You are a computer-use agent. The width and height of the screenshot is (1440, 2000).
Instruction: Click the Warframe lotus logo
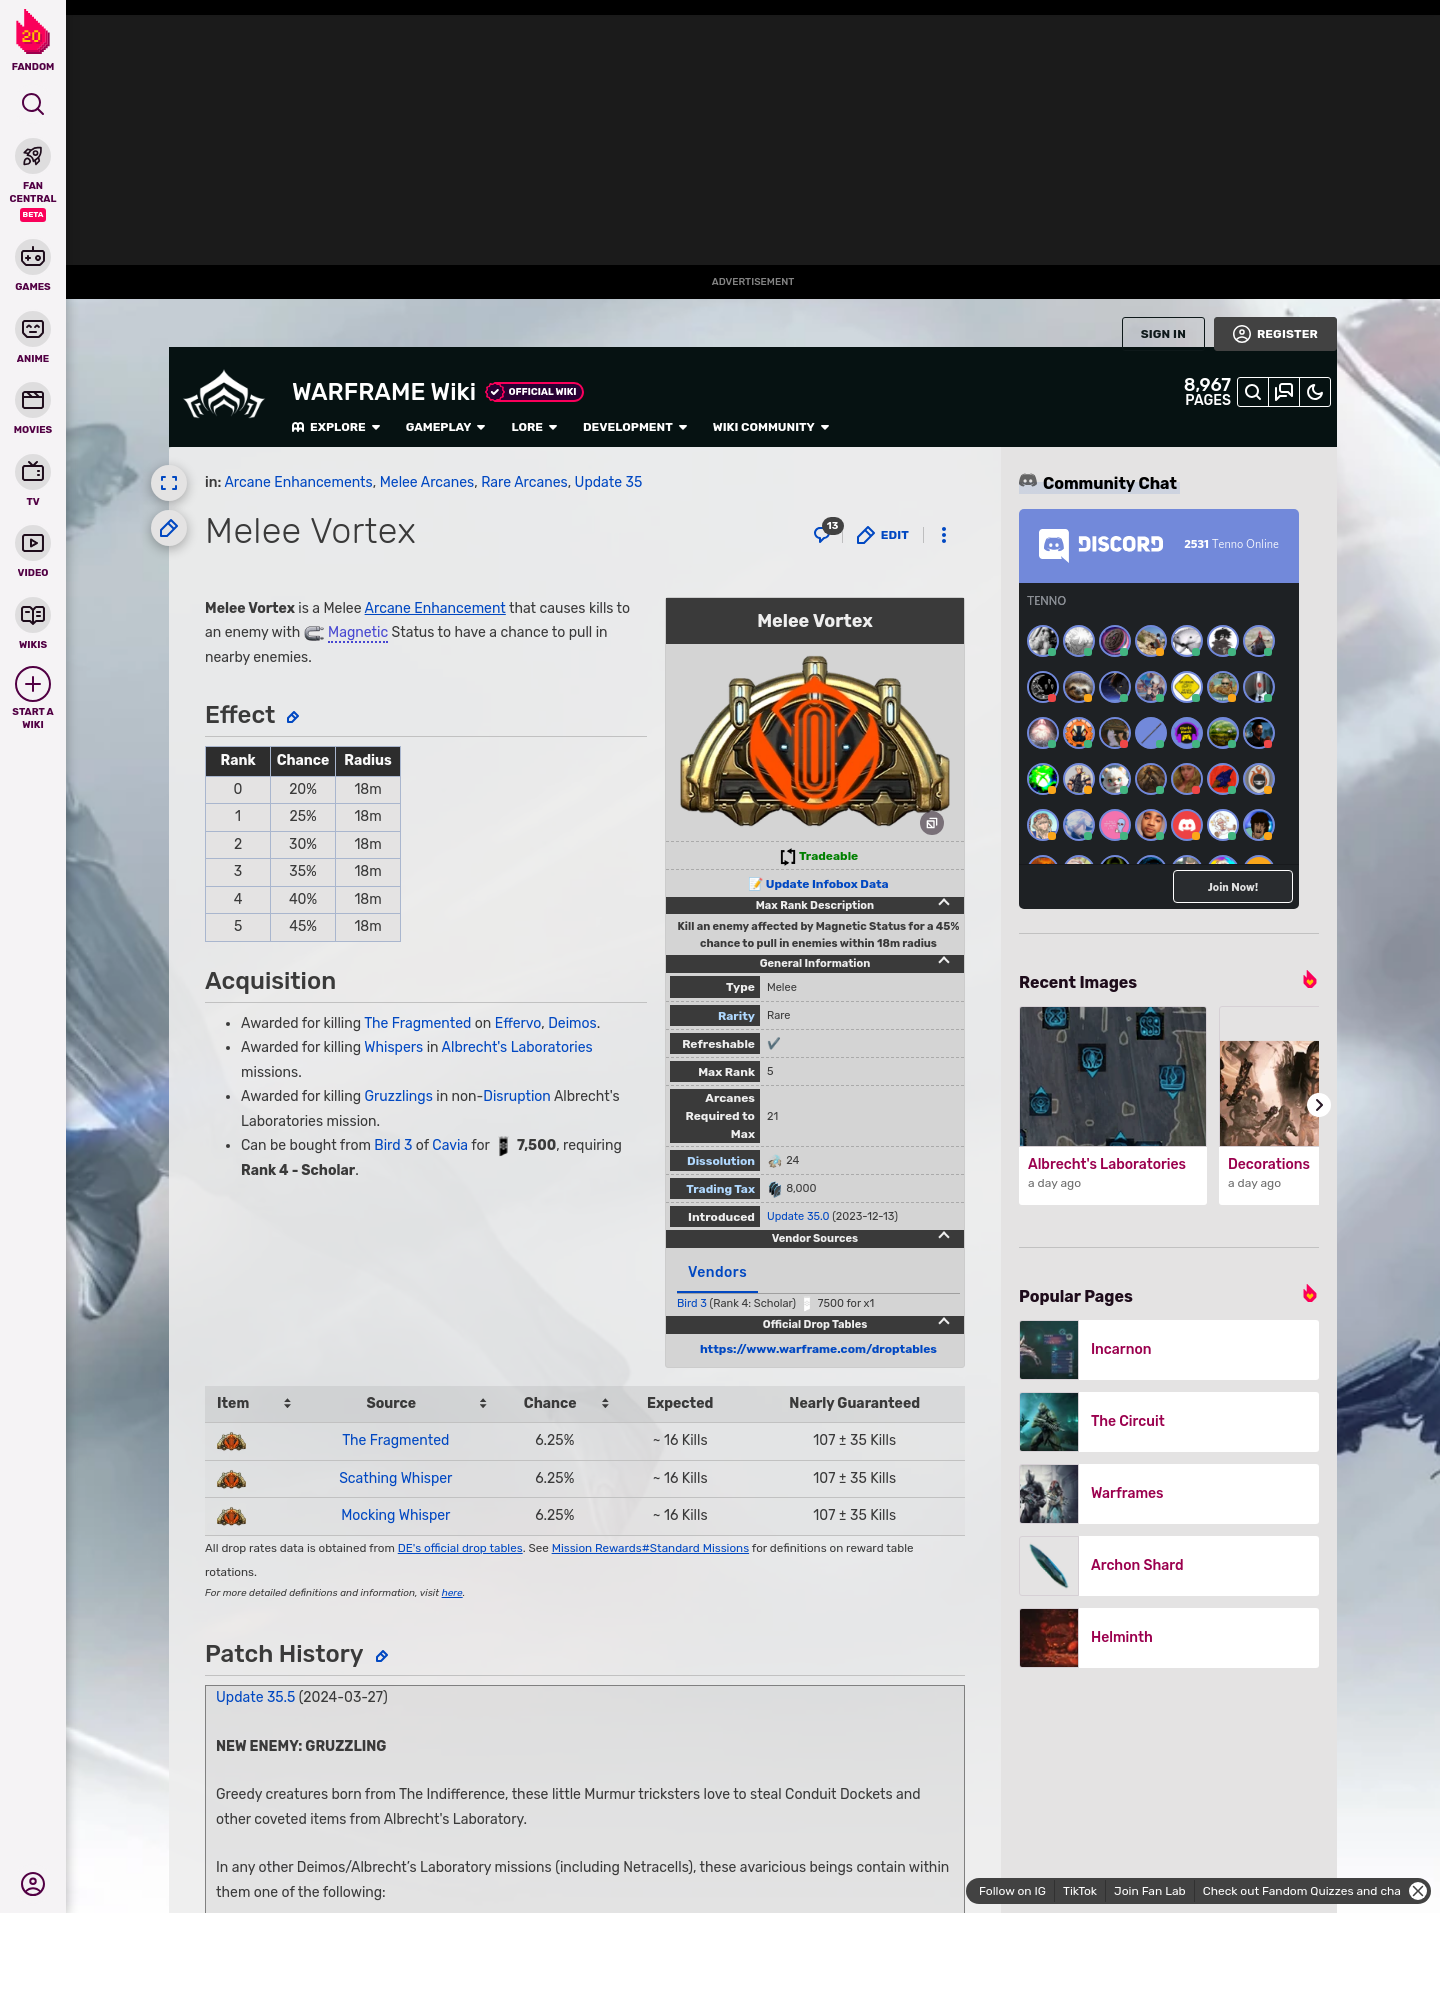click(x=224, y=395)
